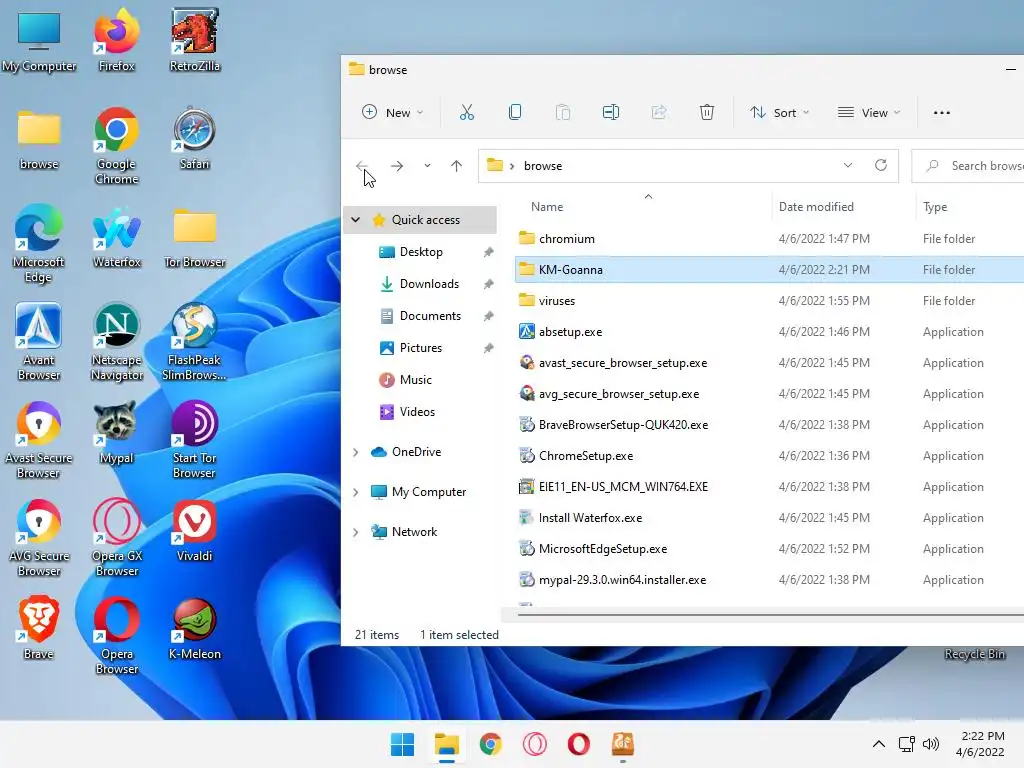Select the Microsoft Edge desktop icon

pyautogui.click(x=39, y=244)
